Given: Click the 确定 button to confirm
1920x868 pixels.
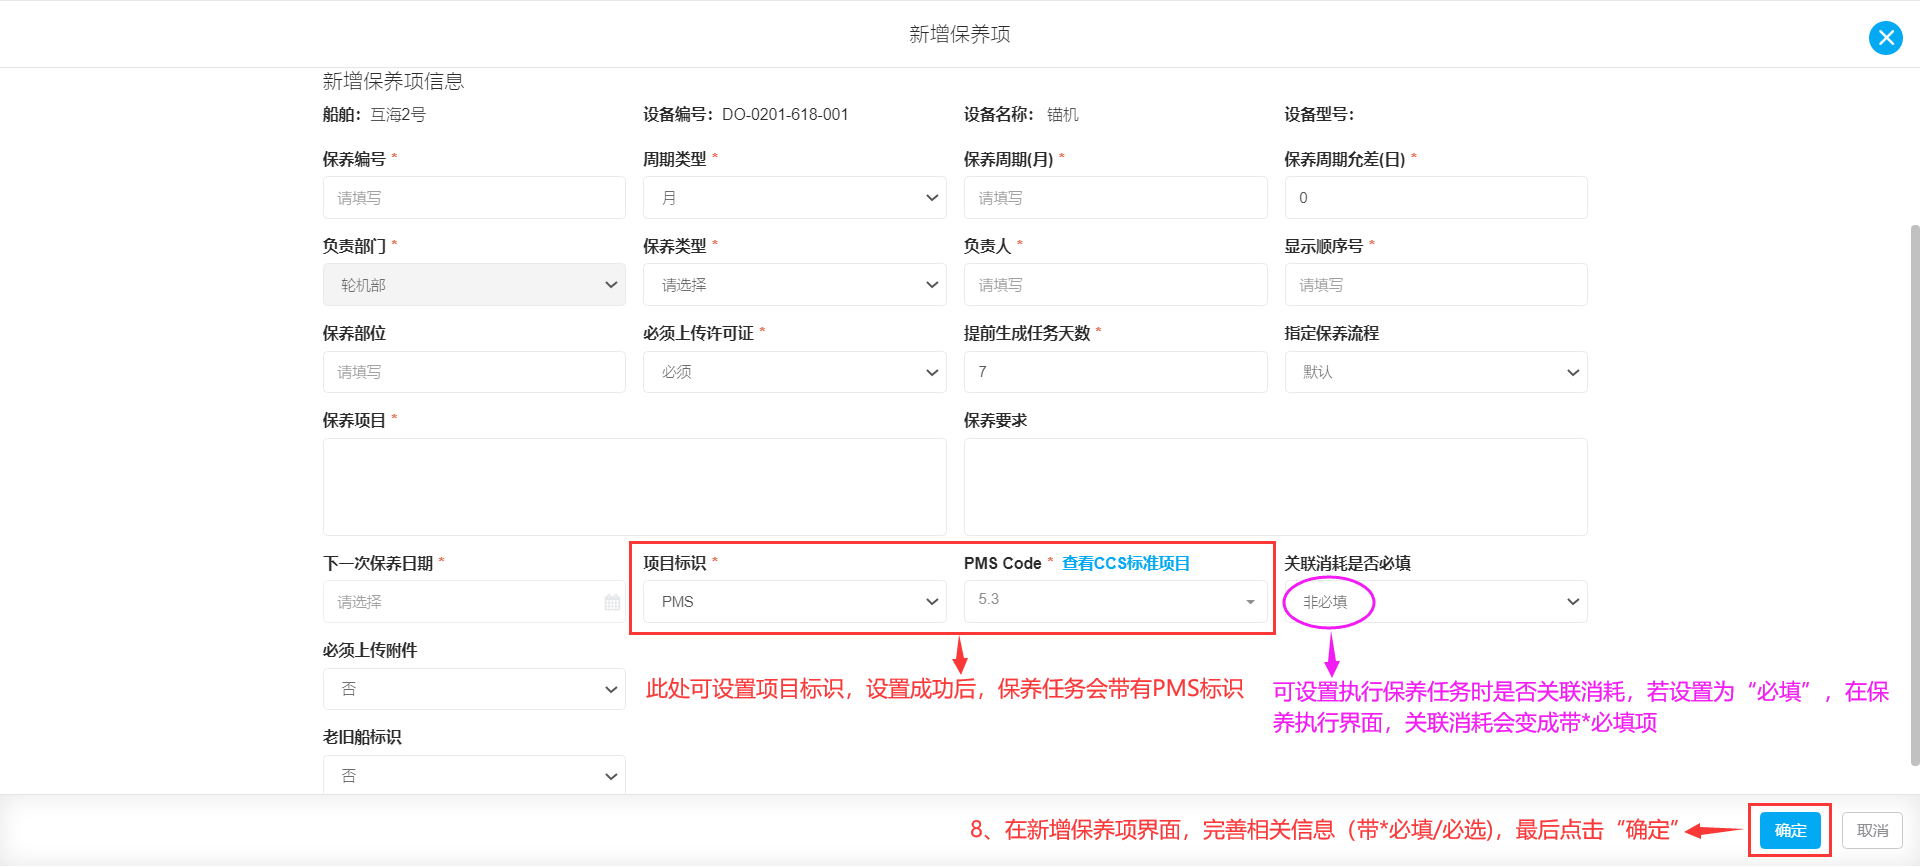Looking at the screenshot, I should pos(1790,830).
